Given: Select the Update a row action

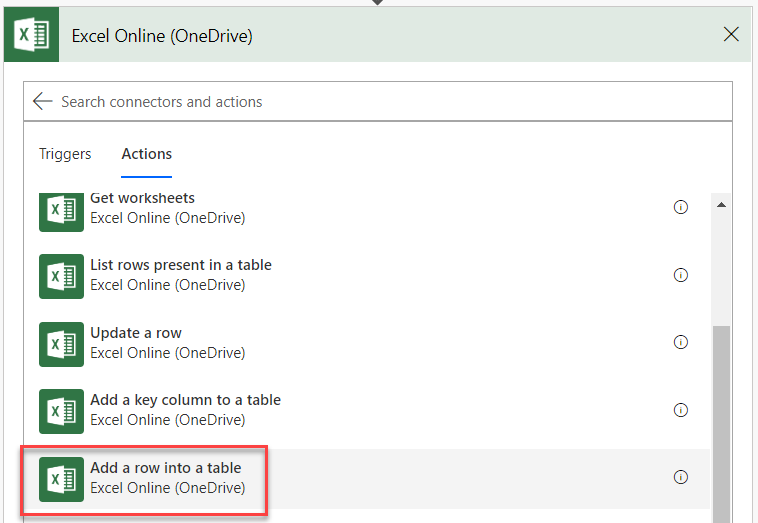Looking at the screenshot, I should click(136, 333).
